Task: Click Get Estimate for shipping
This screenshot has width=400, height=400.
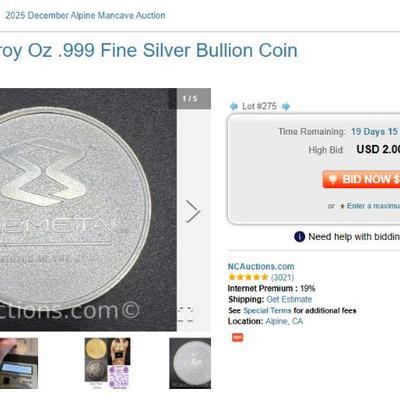Action: coord(289,299)
